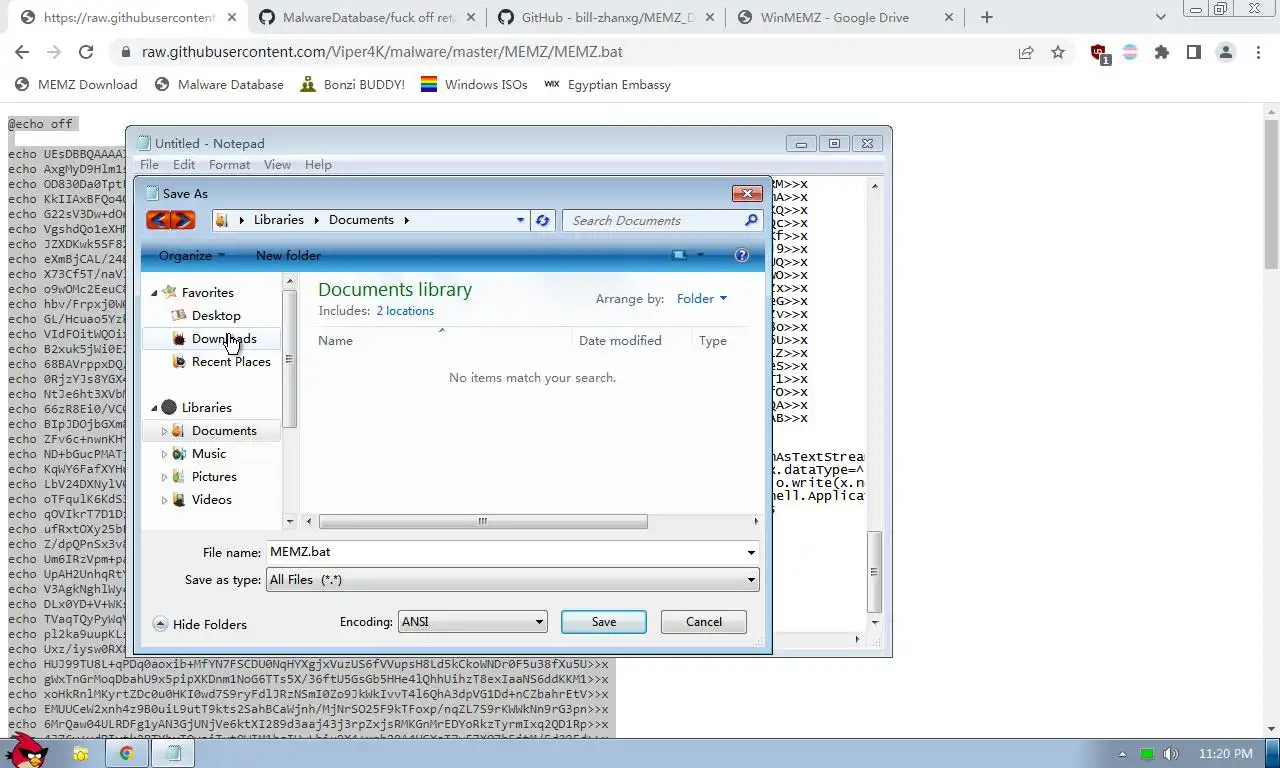Open the Arrange by Folder dropdown
1280x768 pixels.
(x=701, y=298)
